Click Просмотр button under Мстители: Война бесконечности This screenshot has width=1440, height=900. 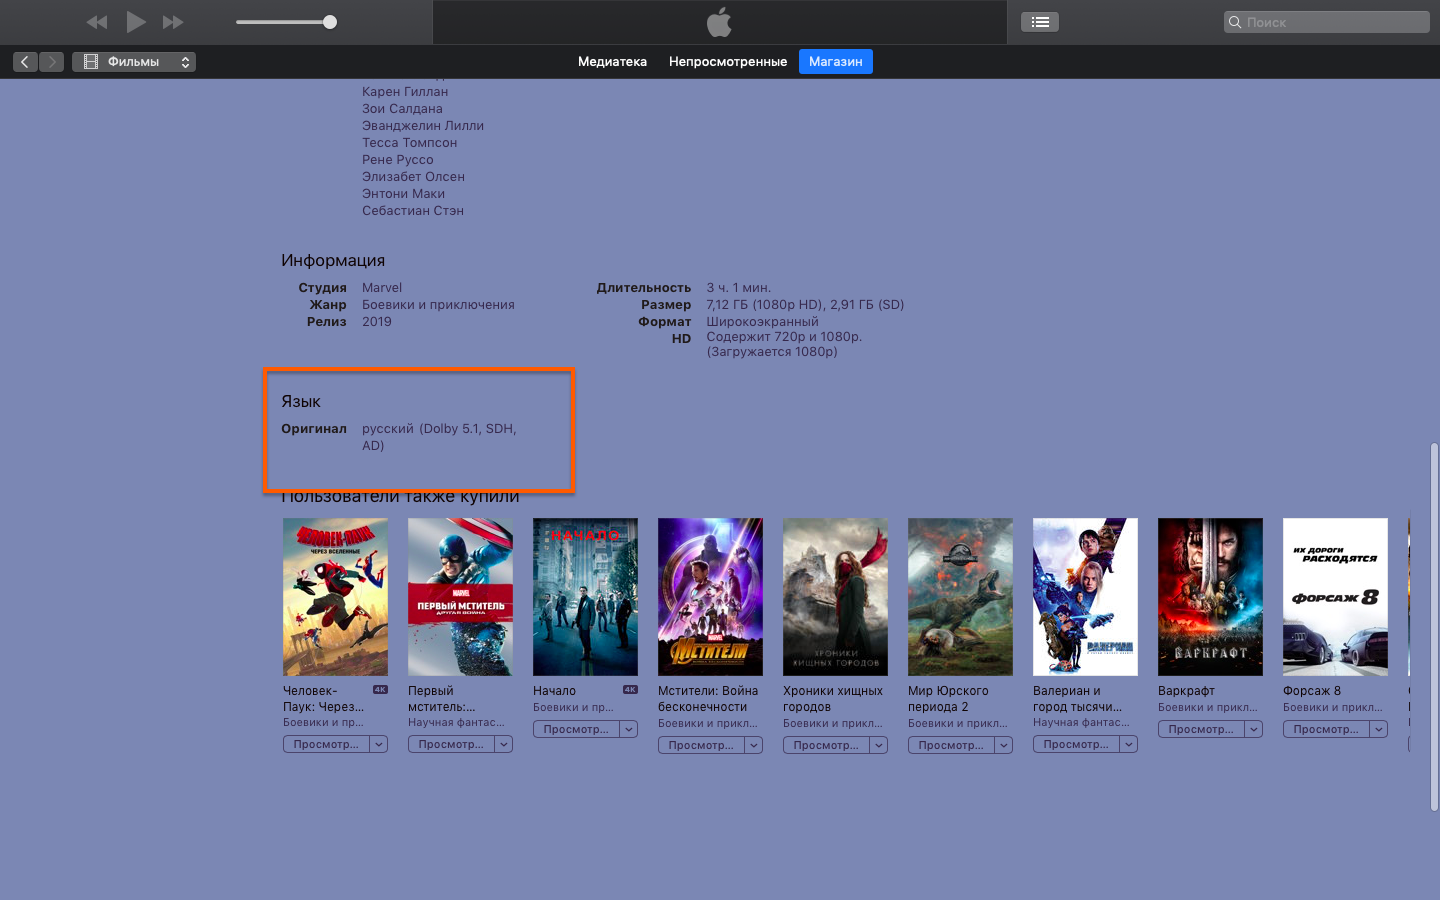(703, 744)
